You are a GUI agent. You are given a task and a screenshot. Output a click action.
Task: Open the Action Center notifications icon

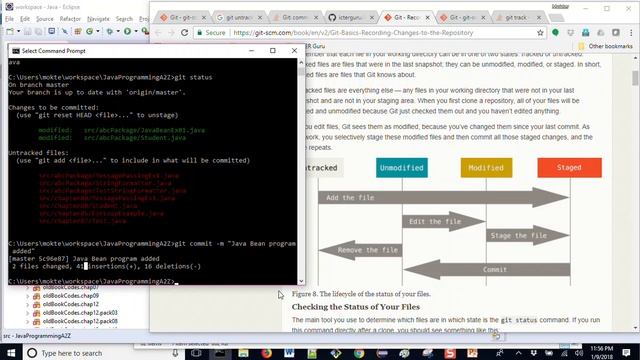627,353
